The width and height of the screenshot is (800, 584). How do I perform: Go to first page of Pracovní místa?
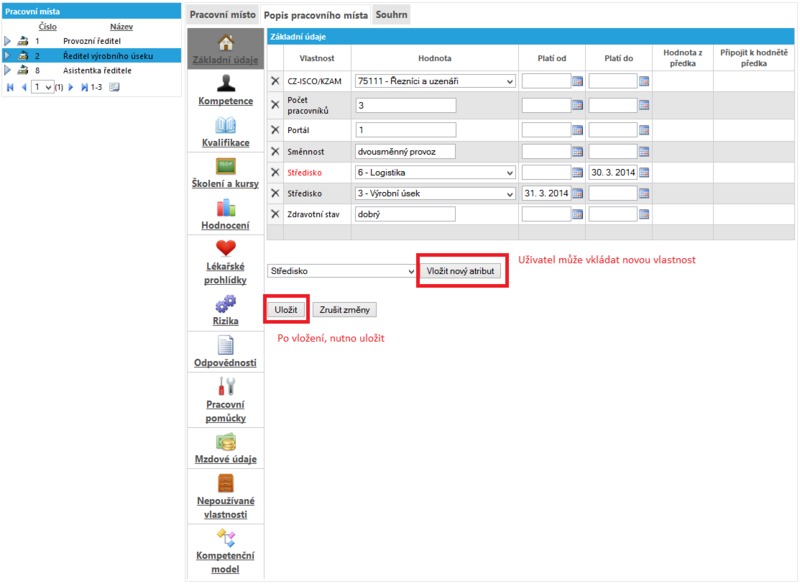point(10,87)
